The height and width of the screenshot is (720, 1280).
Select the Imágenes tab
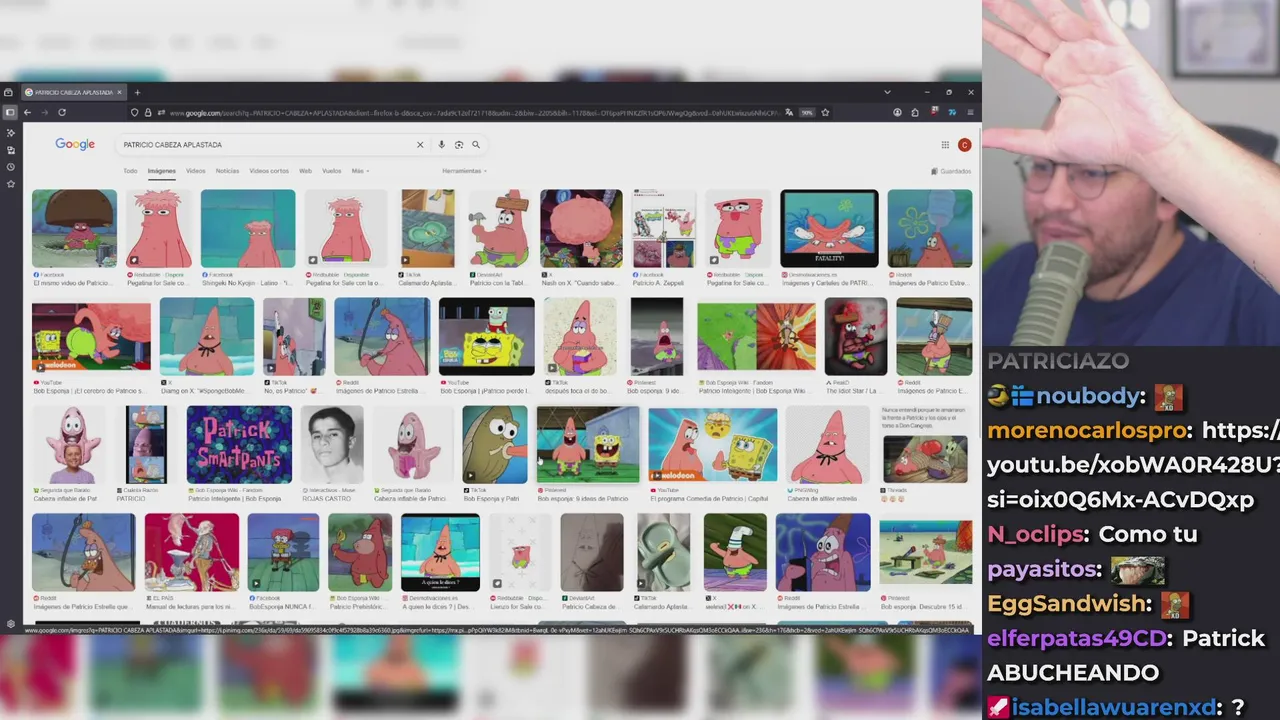pos(161,171)
